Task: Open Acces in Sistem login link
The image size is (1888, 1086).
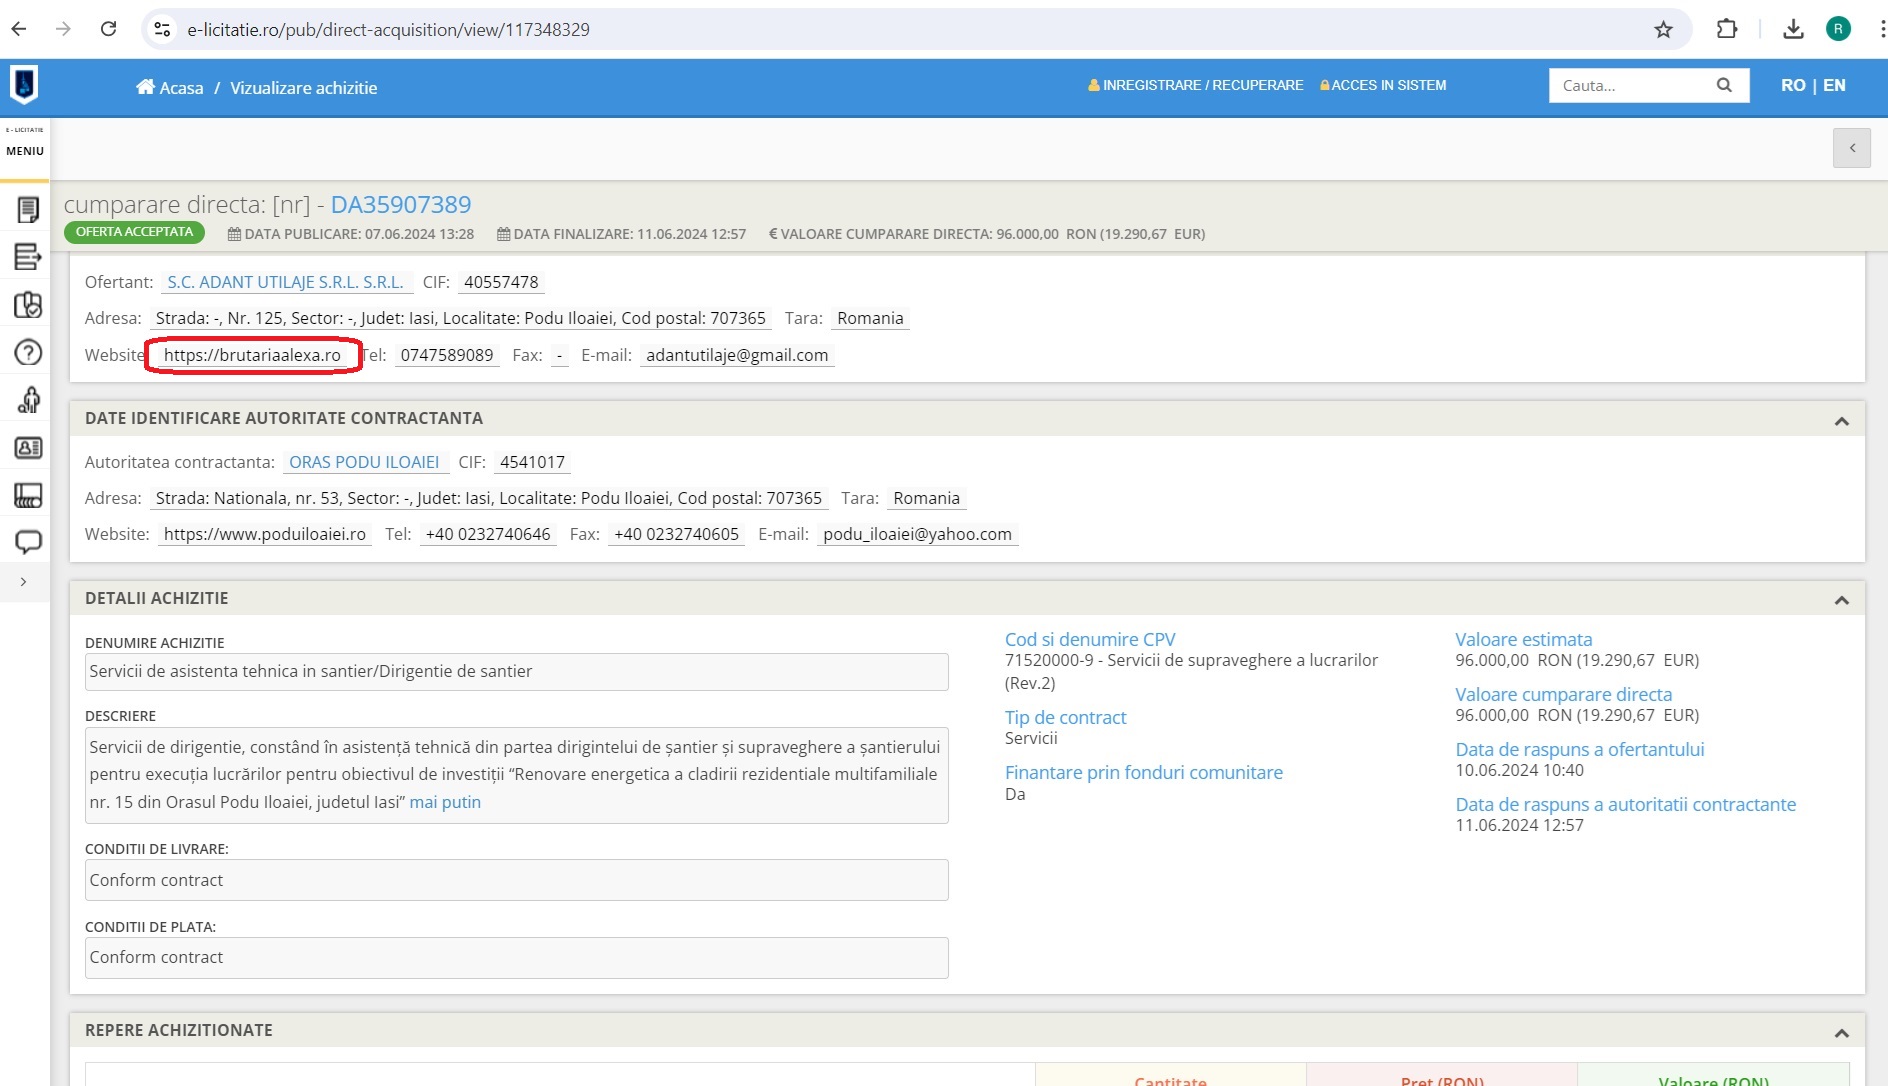Action: pos(1383,85)
